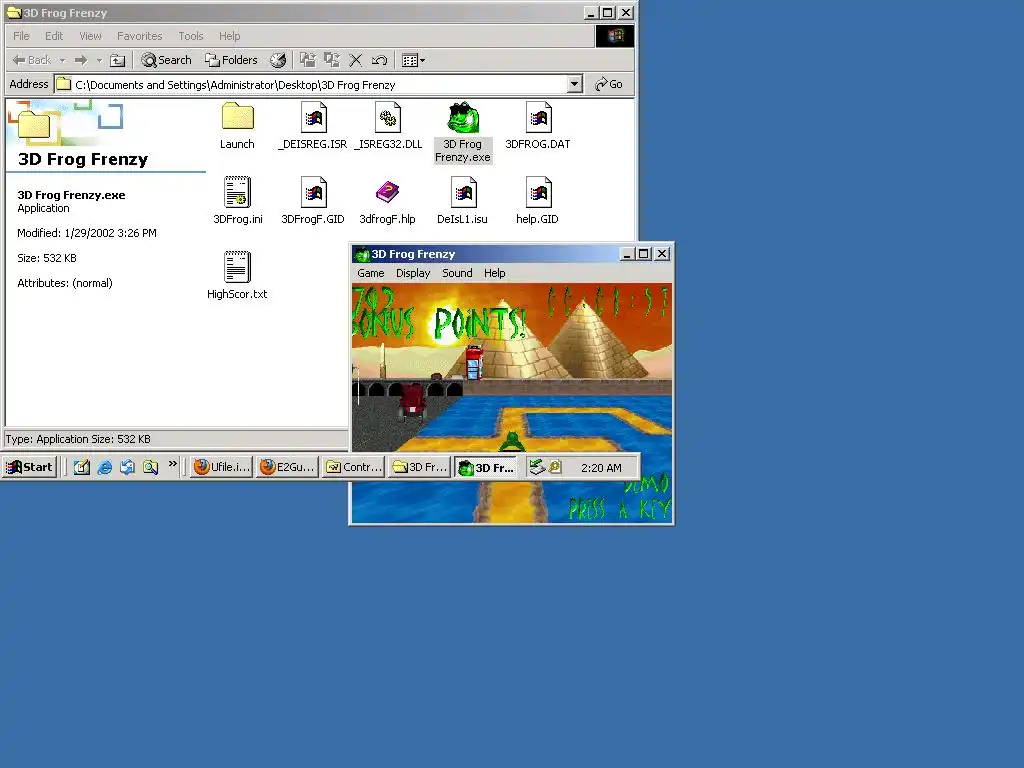Open the Game menu in 3D Frog Frenzy

(x=370, y=273)
